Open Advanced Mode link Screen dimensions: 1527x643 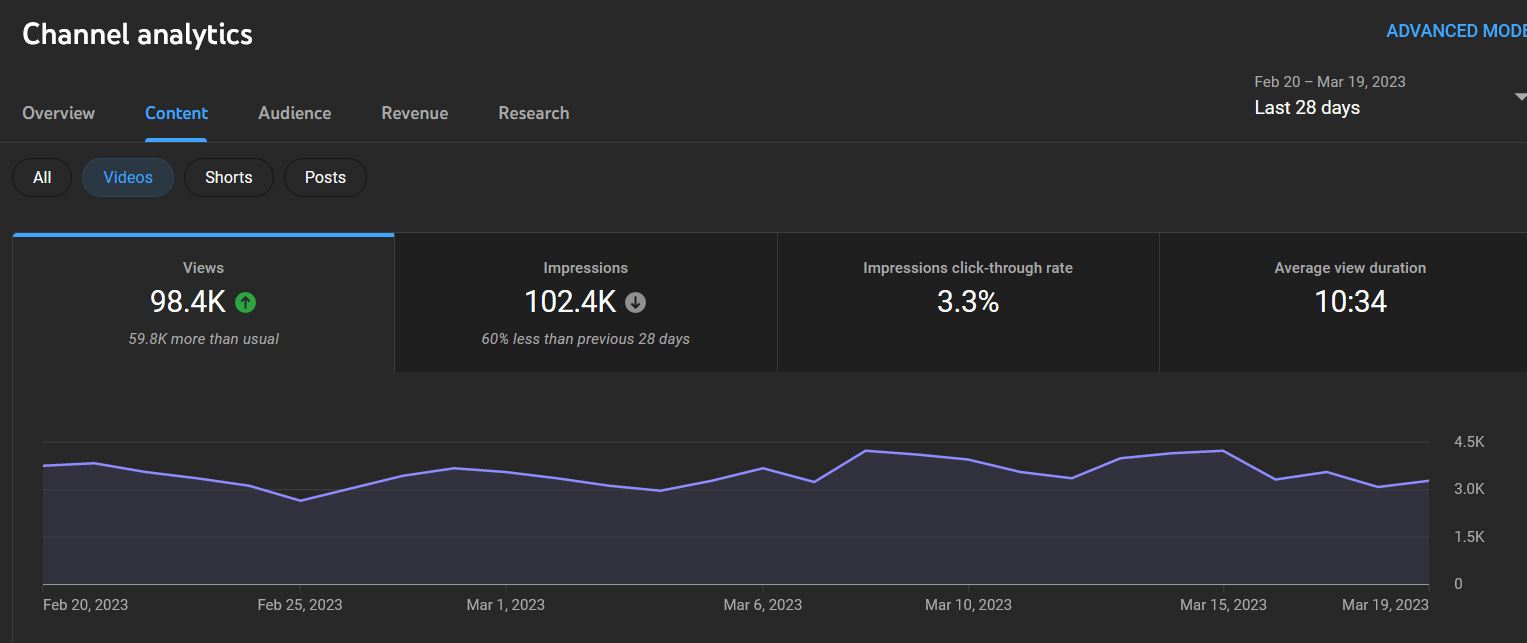coord(1455,31)
